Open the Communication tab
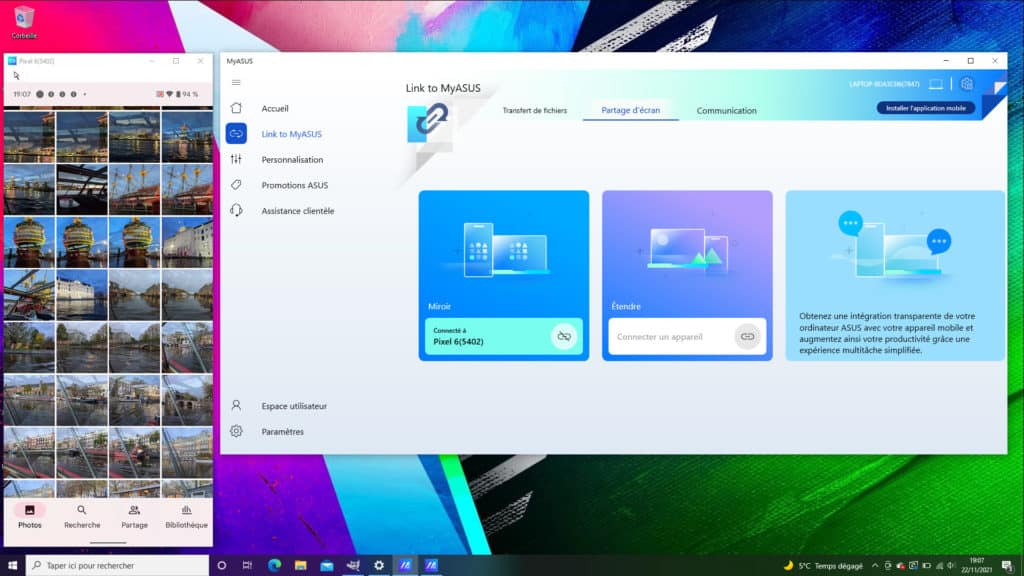1024x576 pixels. [726, 110]
